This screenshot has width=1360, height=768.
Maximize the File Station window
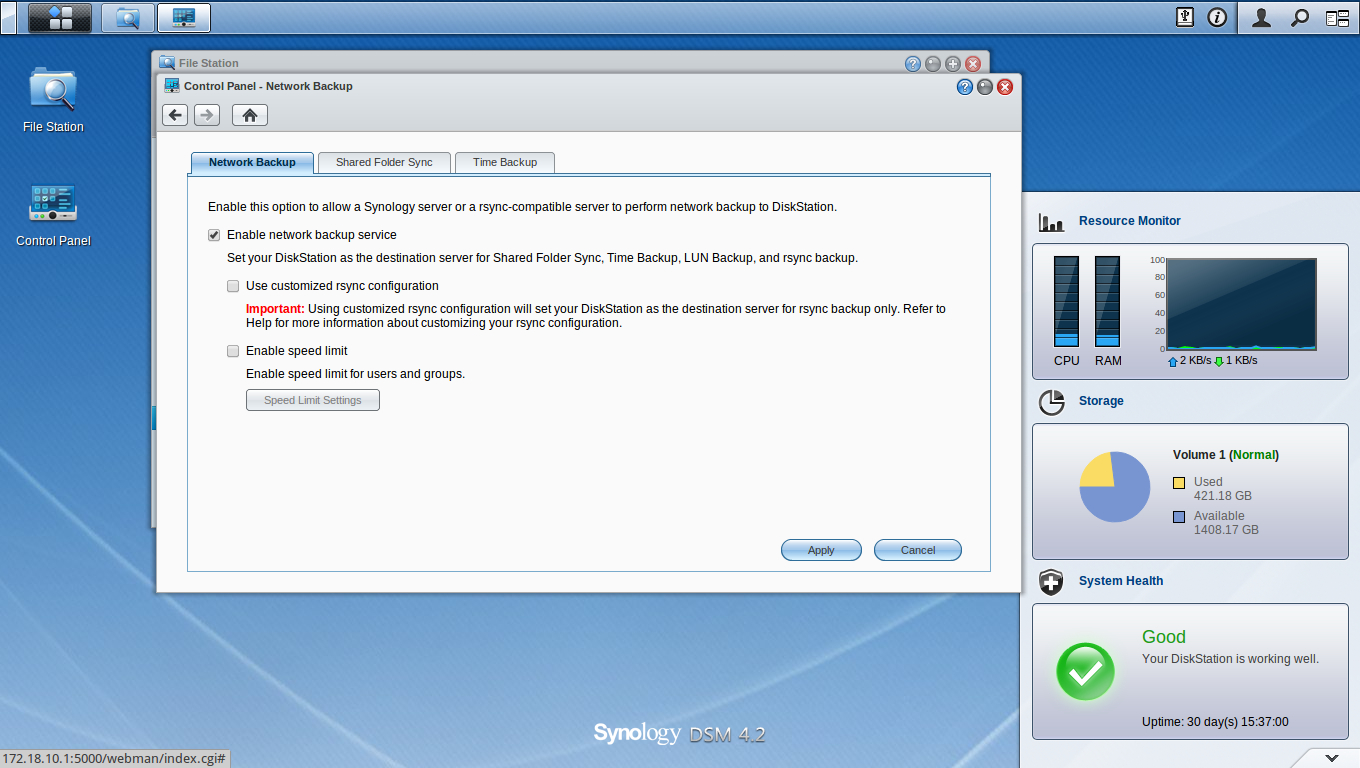(x=953, y=64)
